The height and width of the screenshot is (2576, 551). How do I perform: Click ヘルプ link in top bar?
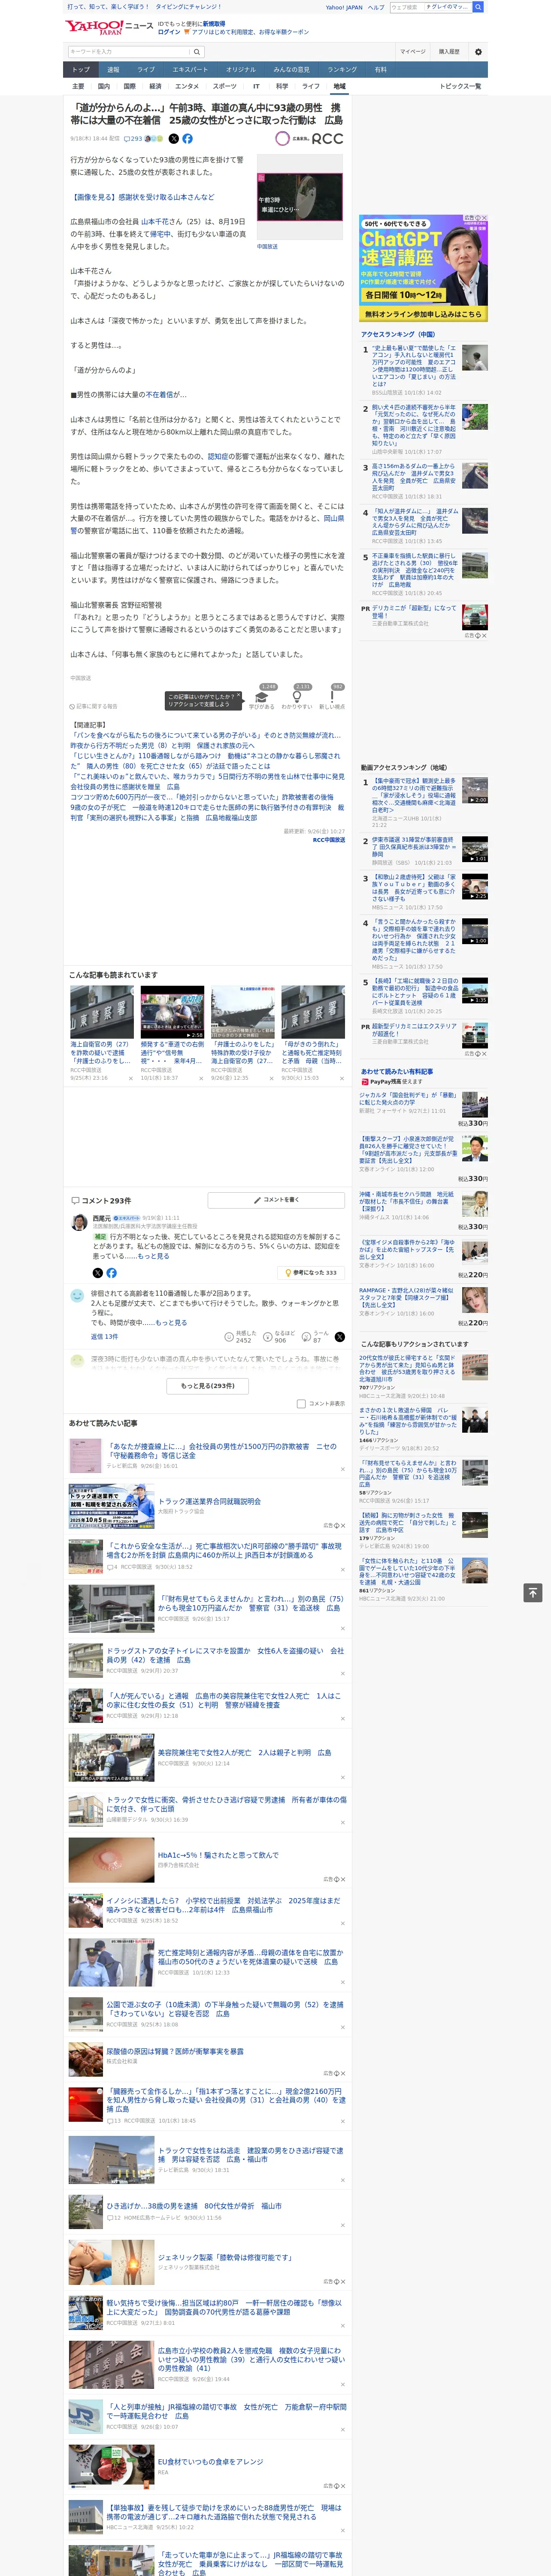375,7
